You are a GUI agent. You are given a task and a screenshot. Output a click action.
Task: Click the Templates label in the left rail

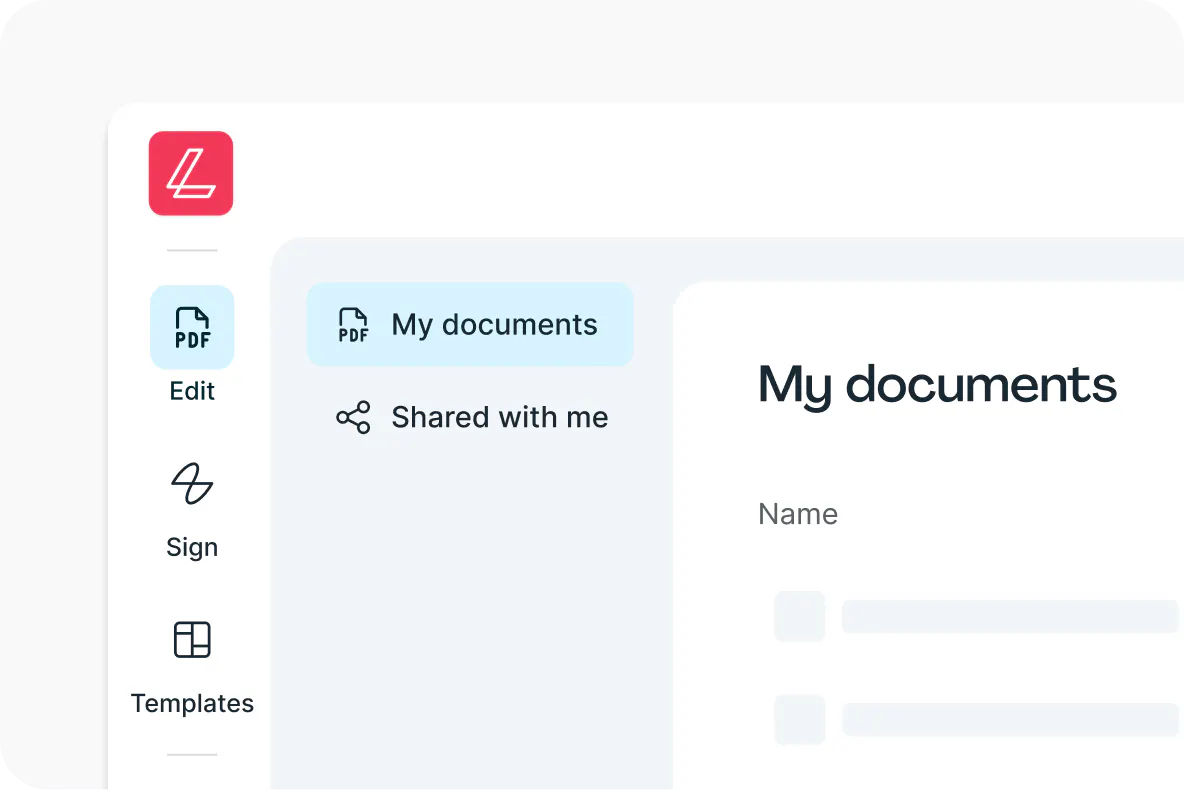(192, 703)
